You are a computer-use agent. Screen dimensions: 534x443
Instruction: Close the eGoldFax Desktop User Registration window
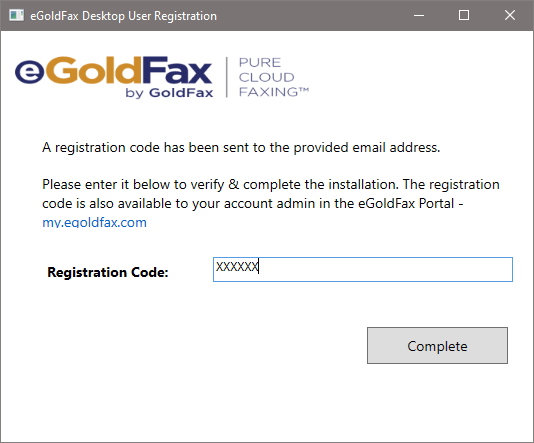click(510, 15)
